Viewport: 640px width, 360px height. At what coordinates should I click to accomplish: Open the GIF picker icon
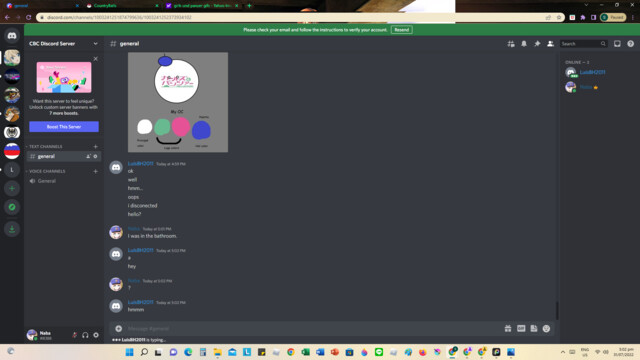point(521,329)
